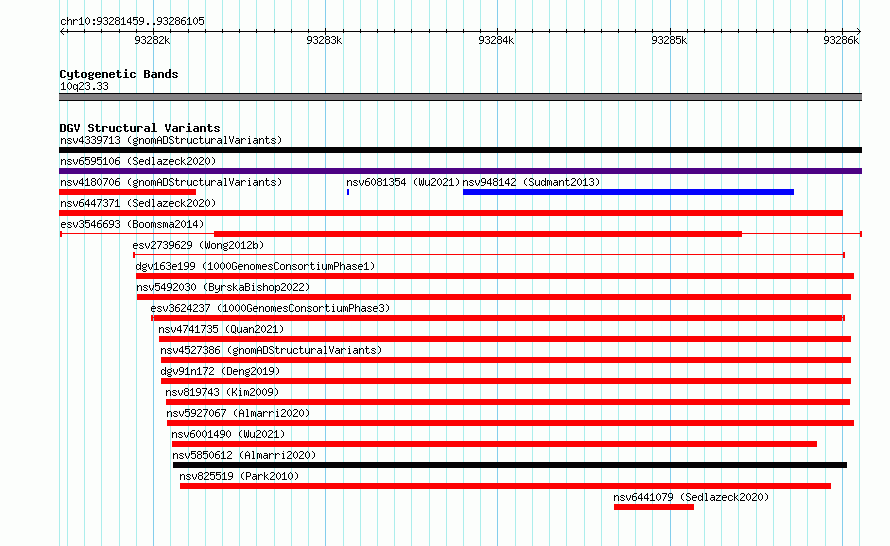Click the red dgv163e199 variant bar
This screenshot has height=546, width=890.
(x=495, y=276)
